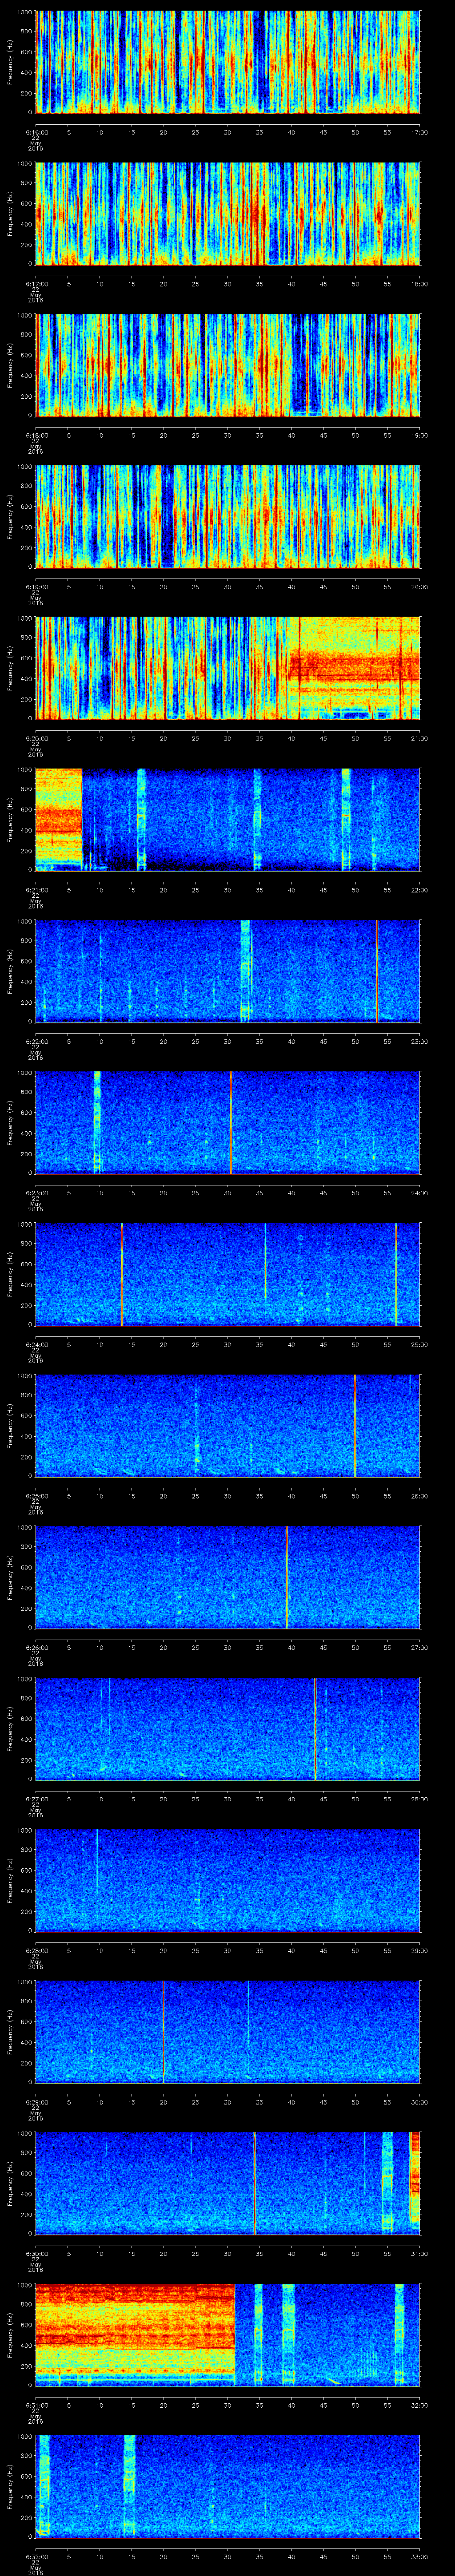Select the red vertical line in the 6:26:00 panel
The height and width of the screenshot is (2576, 455).
(287, 1577)
